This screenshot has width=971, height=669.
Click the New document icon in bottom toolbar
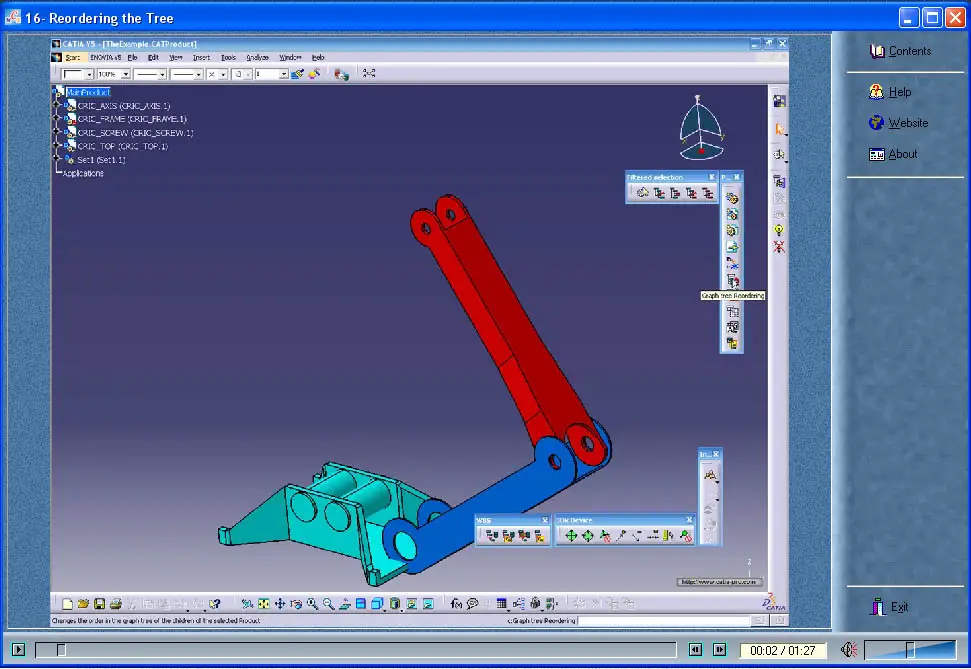[x=67, y=603]
